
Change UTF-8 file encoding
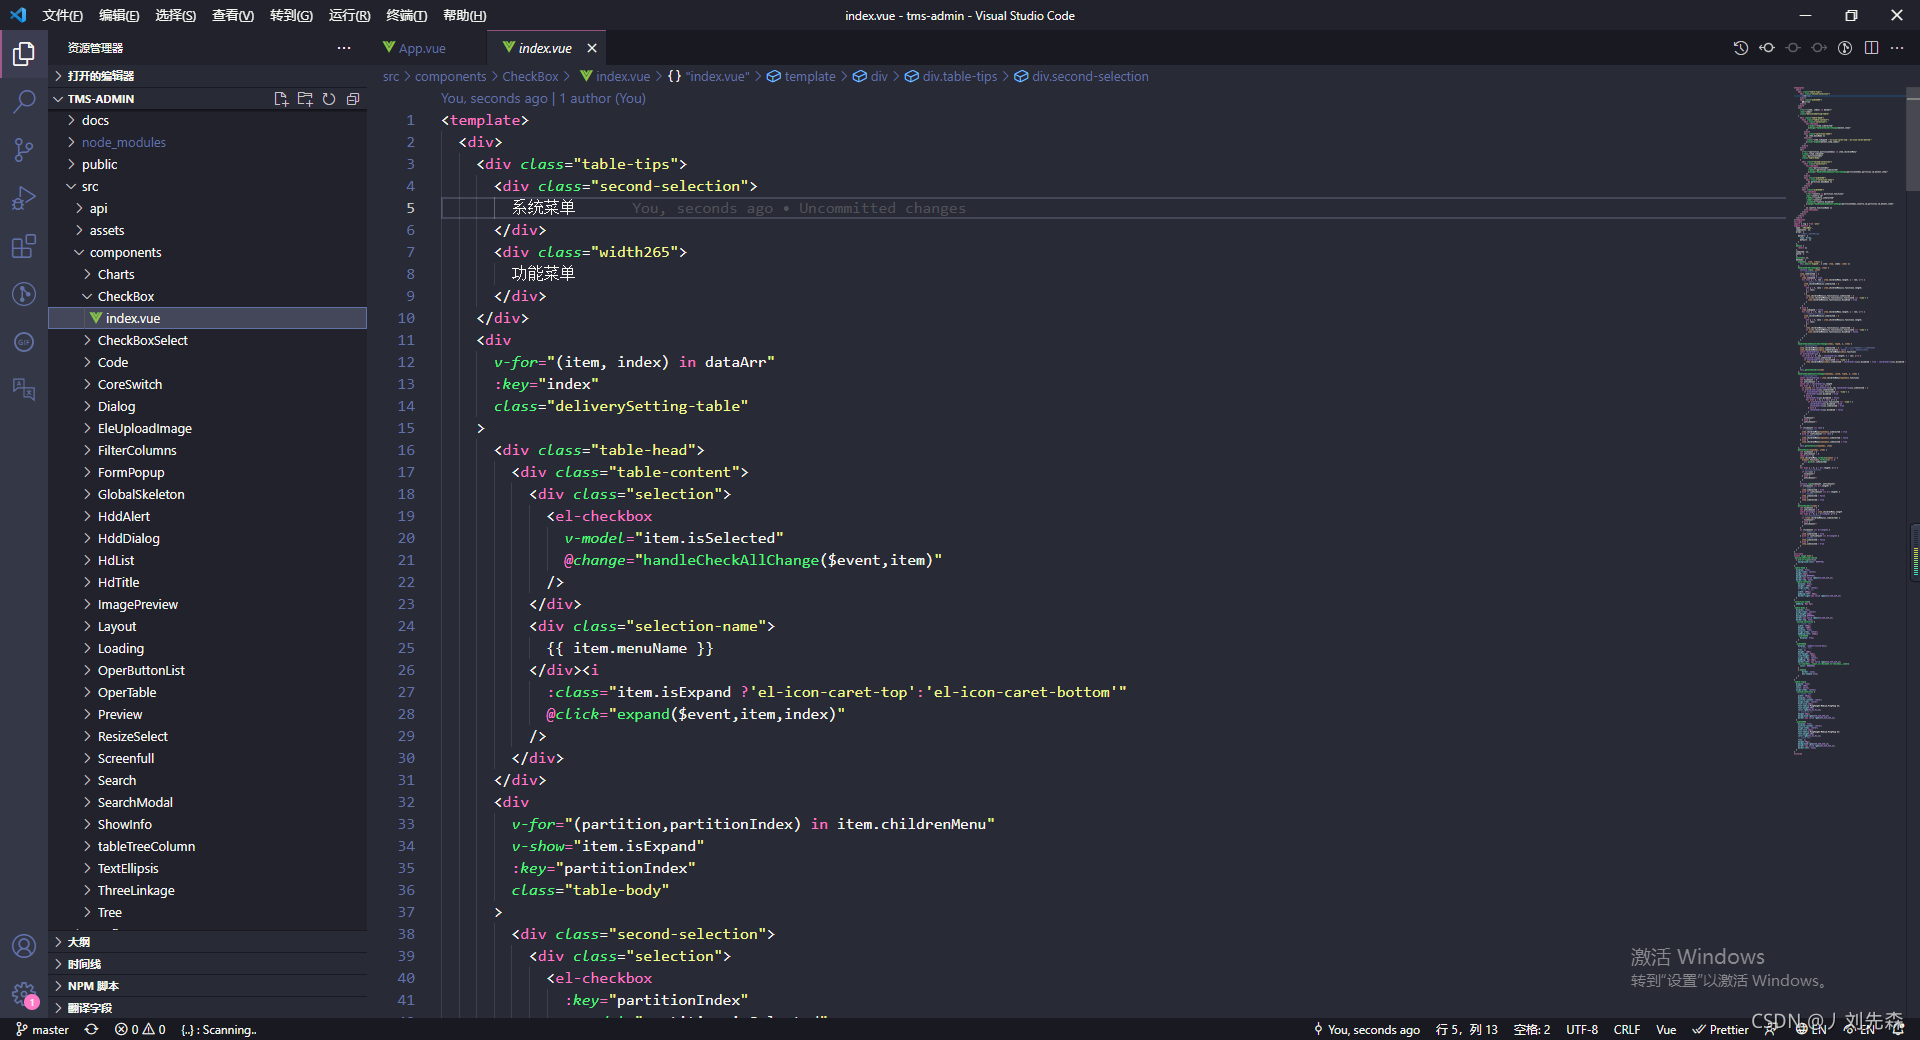click(1582, 1029)
